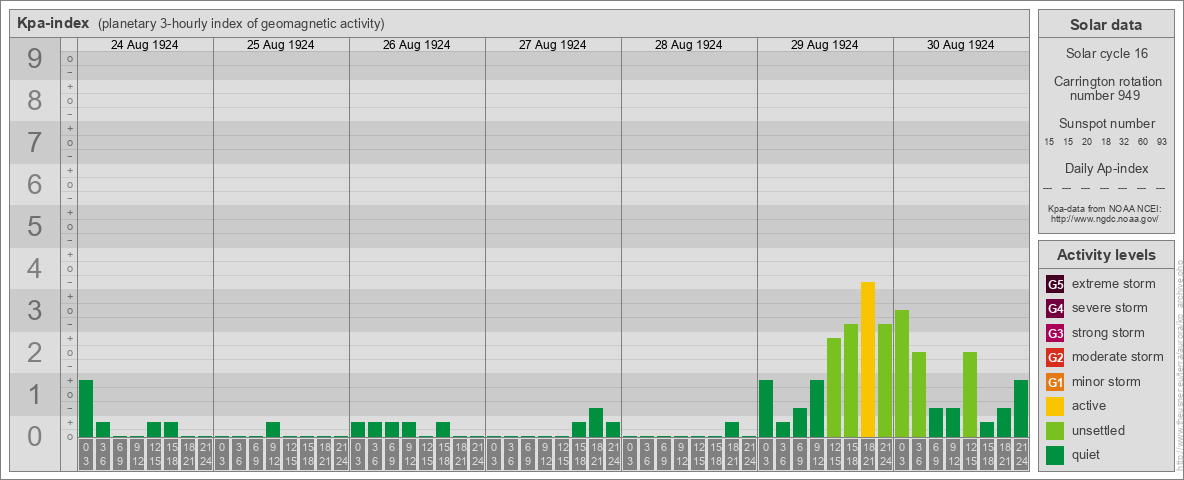1184x480 pixels.
Task: Click the 9-12 bar on 25 Aug 1924
Action: click(x=273, y=429)
